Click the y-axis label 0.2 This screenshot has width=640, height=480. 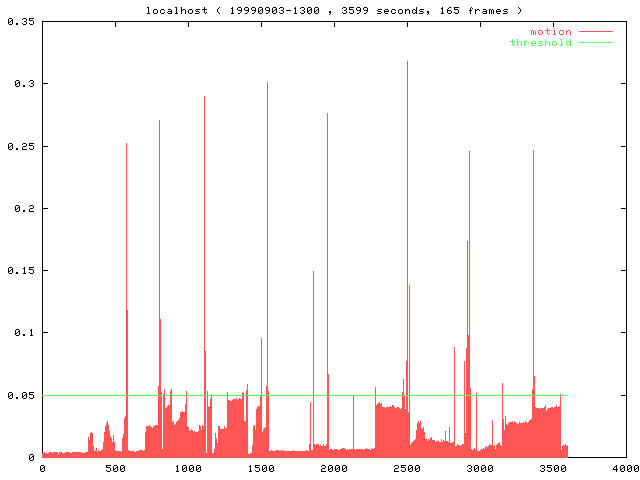click(x=23, y=208)
